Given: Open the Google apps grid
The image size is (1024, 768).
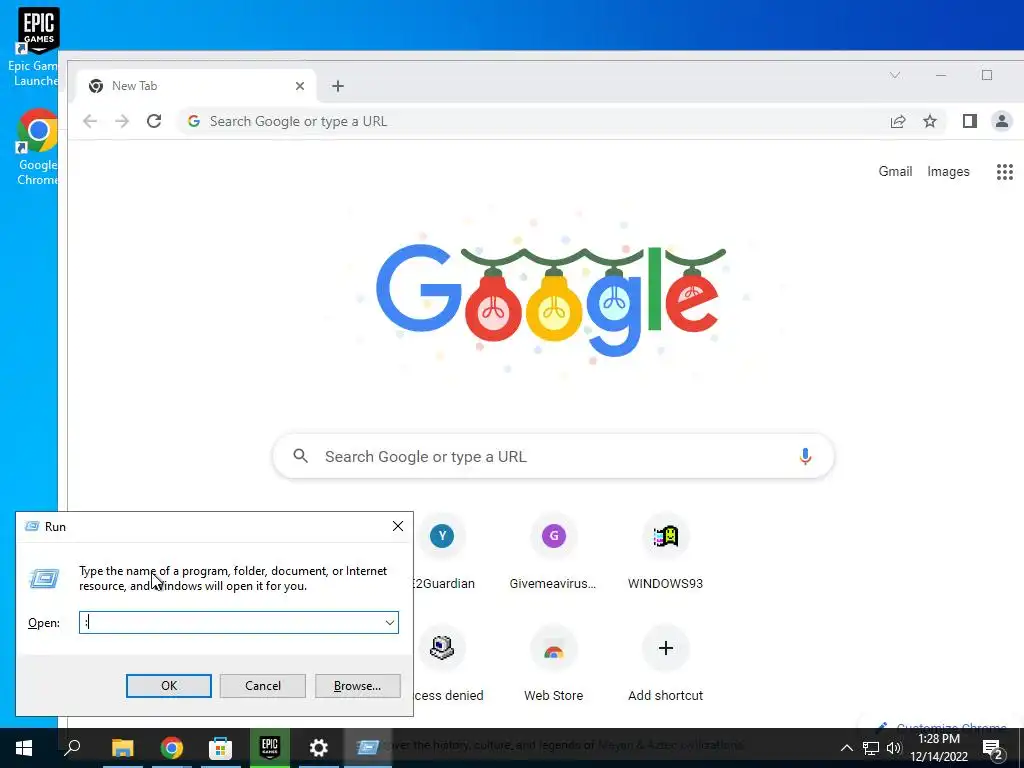Looking at the screenshot, I should point(1004,172).
